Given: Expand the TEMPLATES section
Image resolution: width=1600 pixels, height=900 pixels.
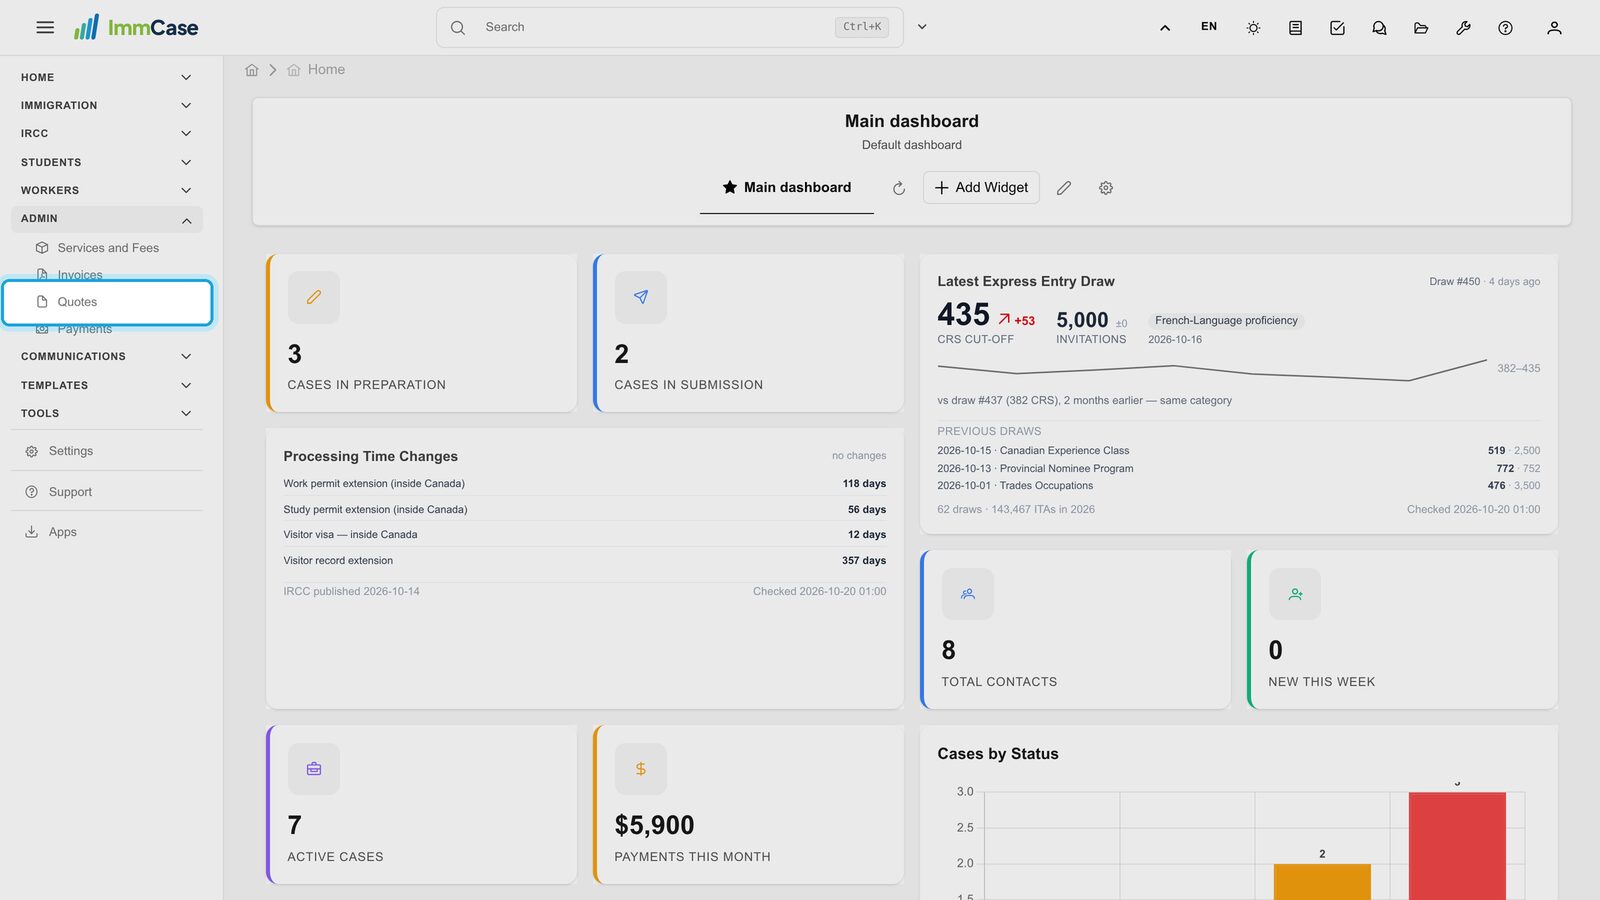Looking at the screenshot, I should click(x=107, y=385).
